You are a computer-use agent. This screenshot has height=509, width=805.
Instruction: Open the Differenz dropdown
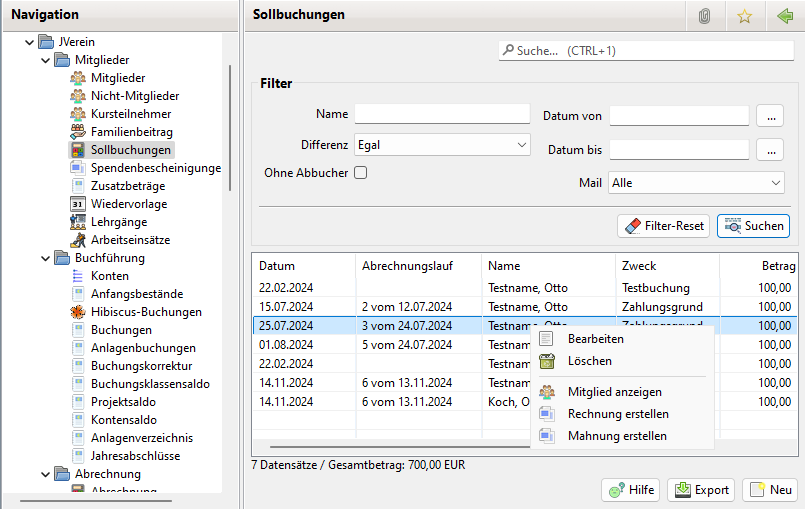pyautogui.click(x=442, y=145)
